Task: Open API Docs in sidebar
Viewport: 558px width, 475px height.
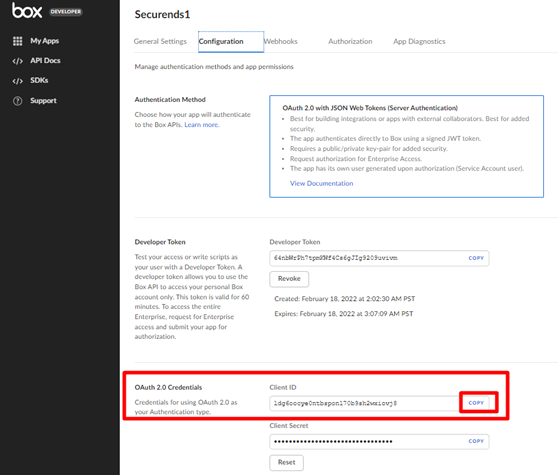Action: tap(45, 60)
